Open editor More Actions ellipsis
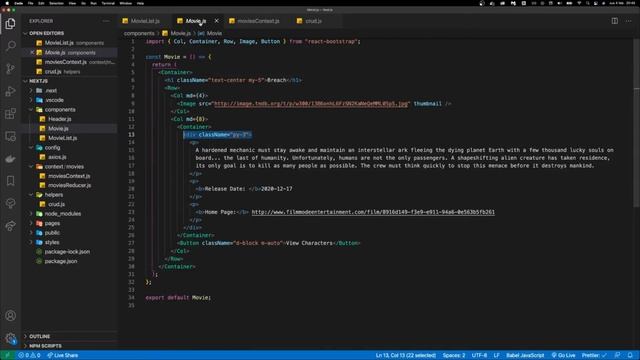This screenshot has height=360, width=640. [x=629, y=21]
